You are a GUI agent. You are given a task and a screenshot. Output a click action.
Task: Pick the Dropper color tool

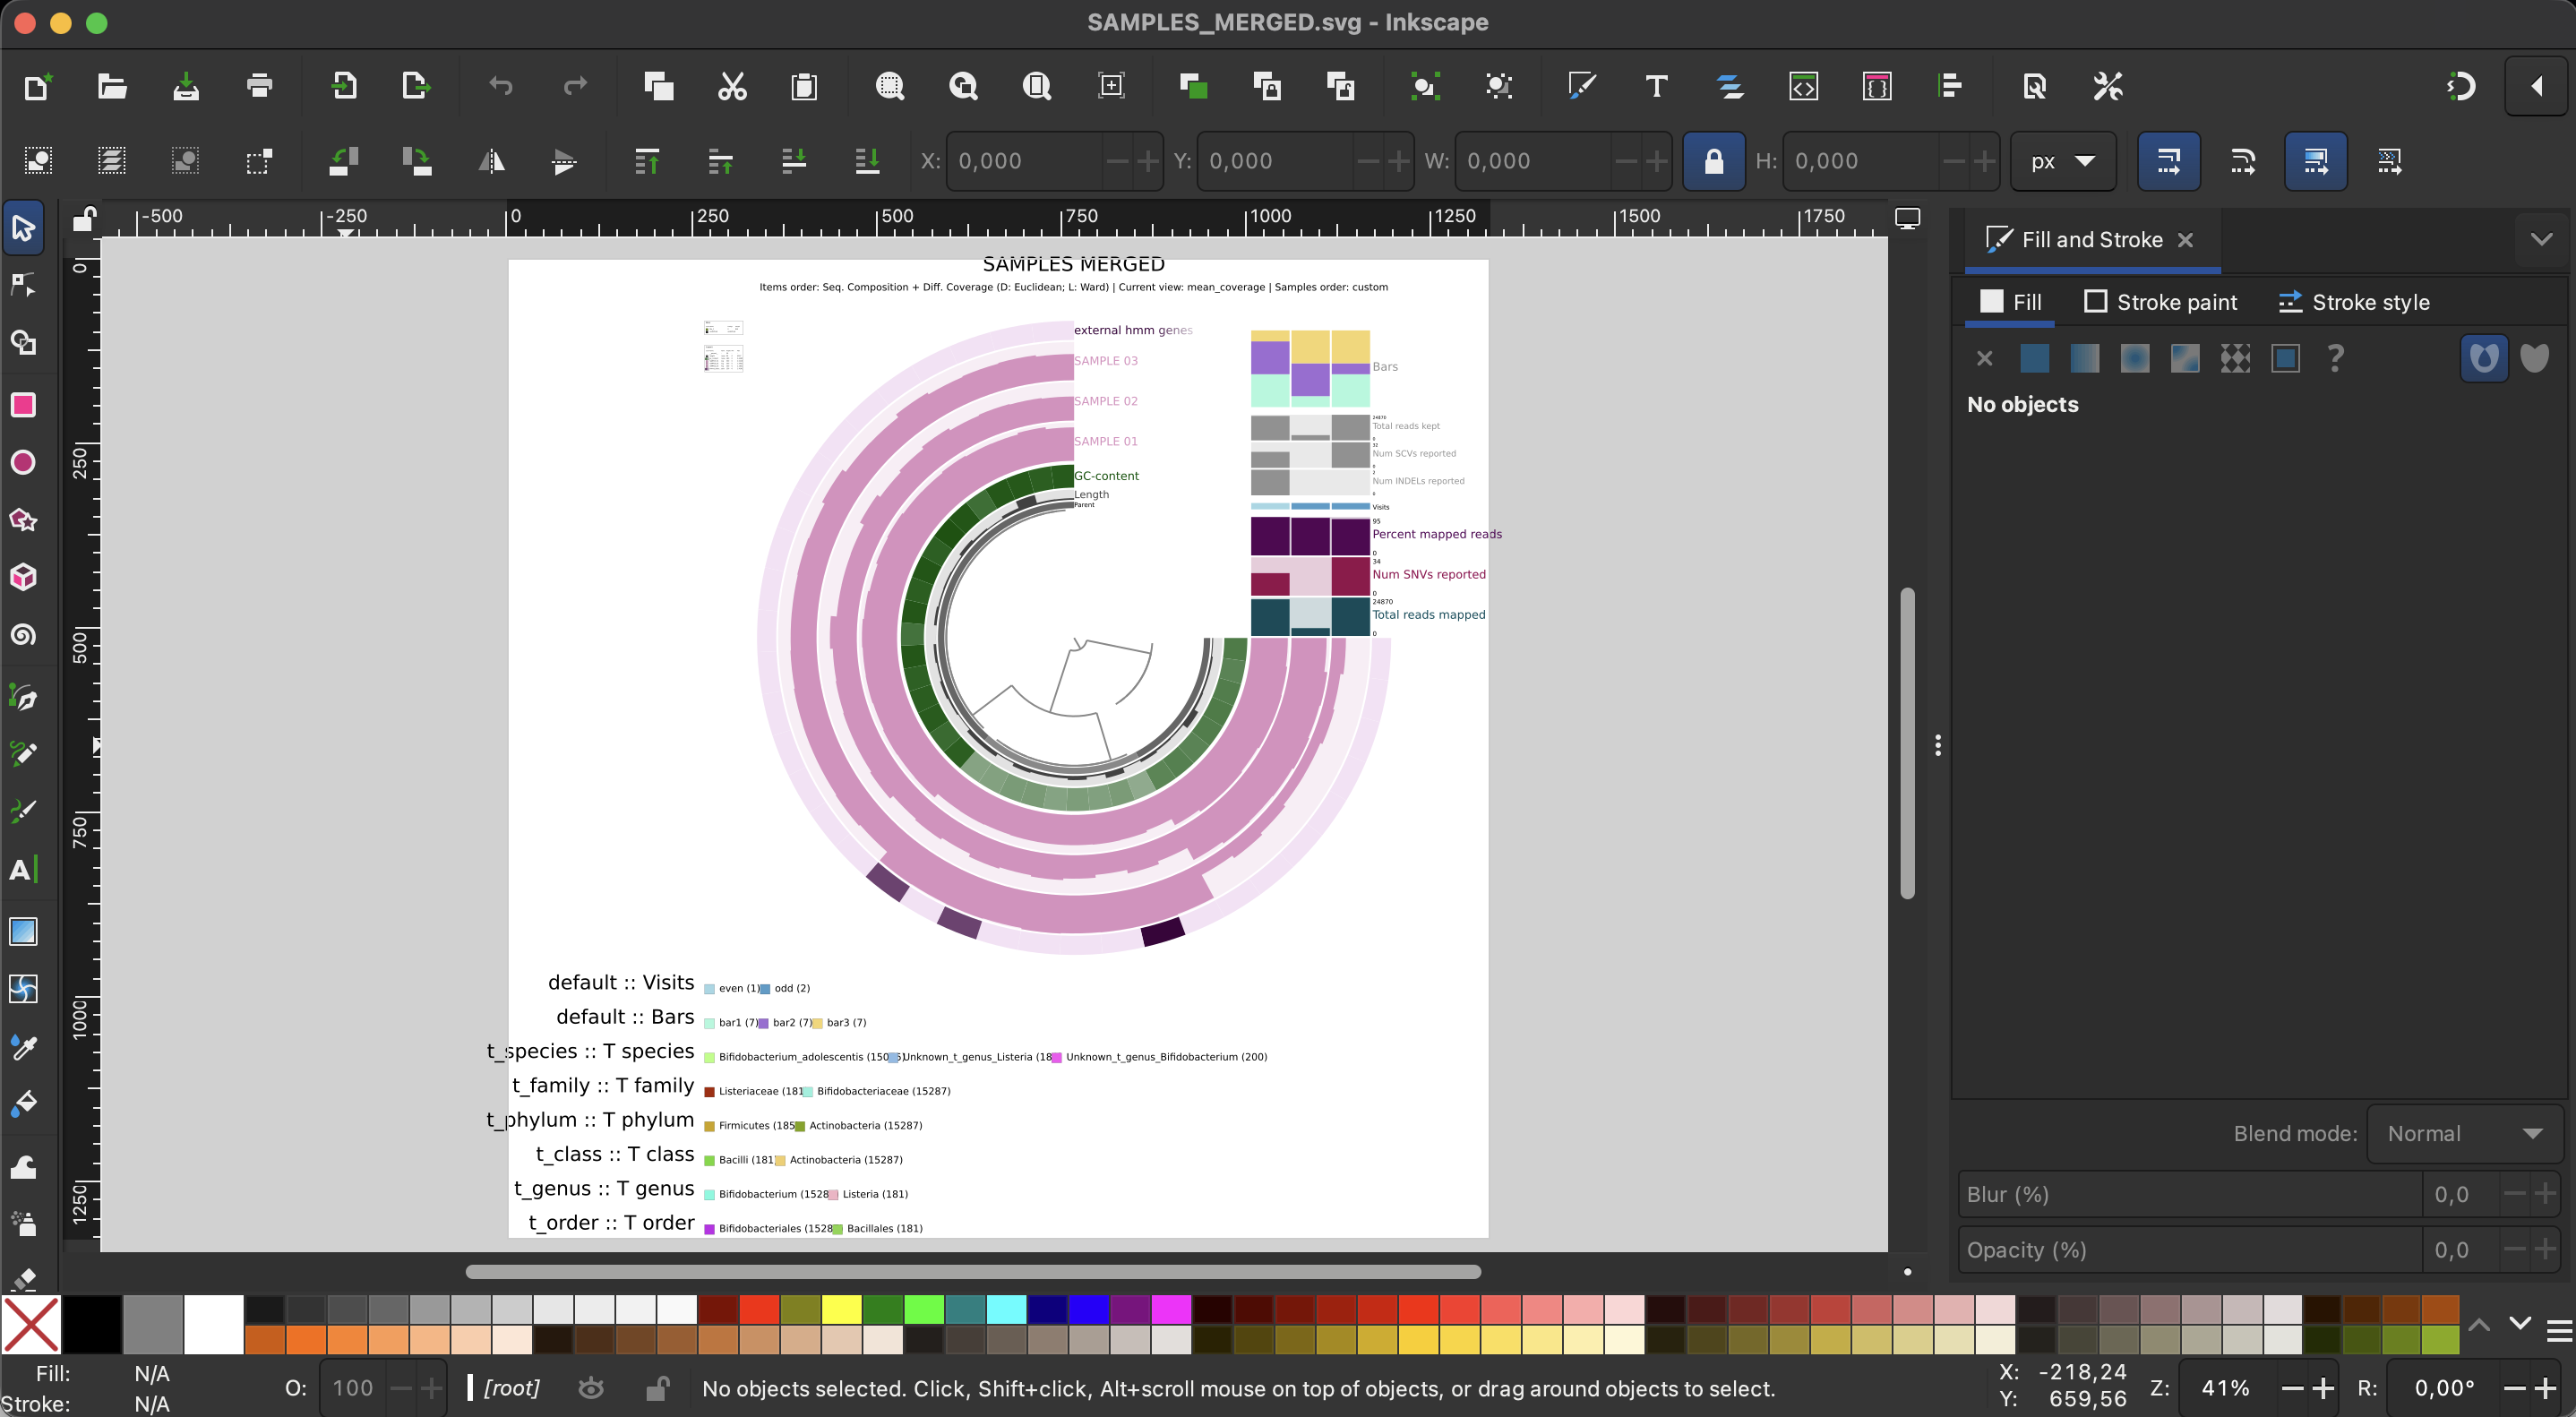pyautogui.click(x=23, y=1047)
